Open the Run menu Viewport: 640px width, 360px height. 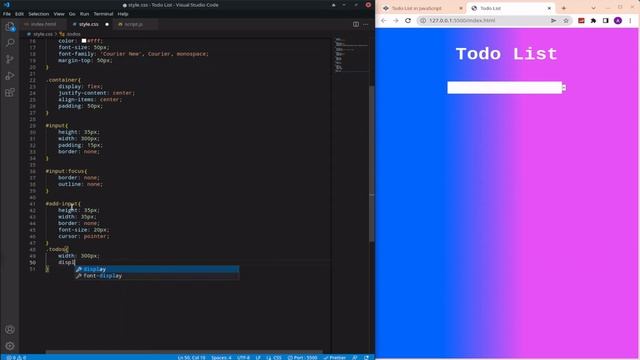[x=84, y=14]
